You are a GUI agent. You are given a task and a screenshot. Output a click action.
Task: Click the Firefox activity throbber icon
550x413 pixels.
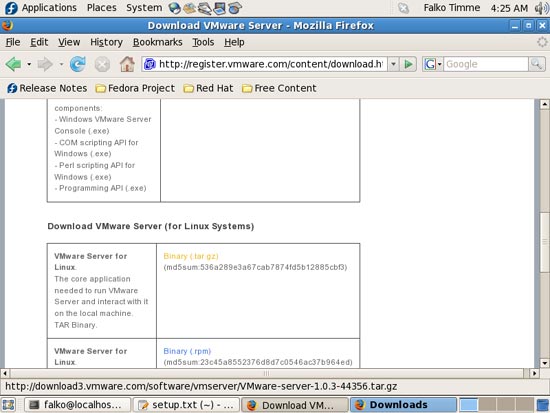(x=542, y=42)
